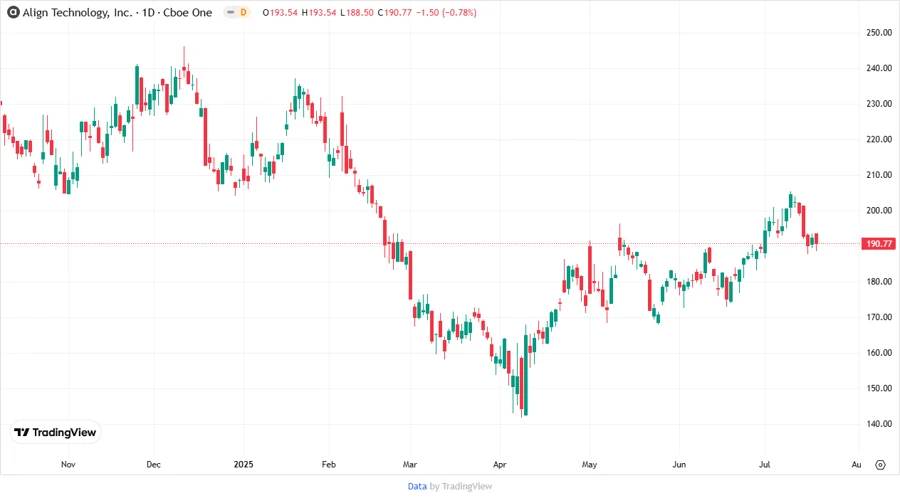Click the 150.00 price axis label
The height and width of the screenshot is (498, 900).
pos(879,388)
